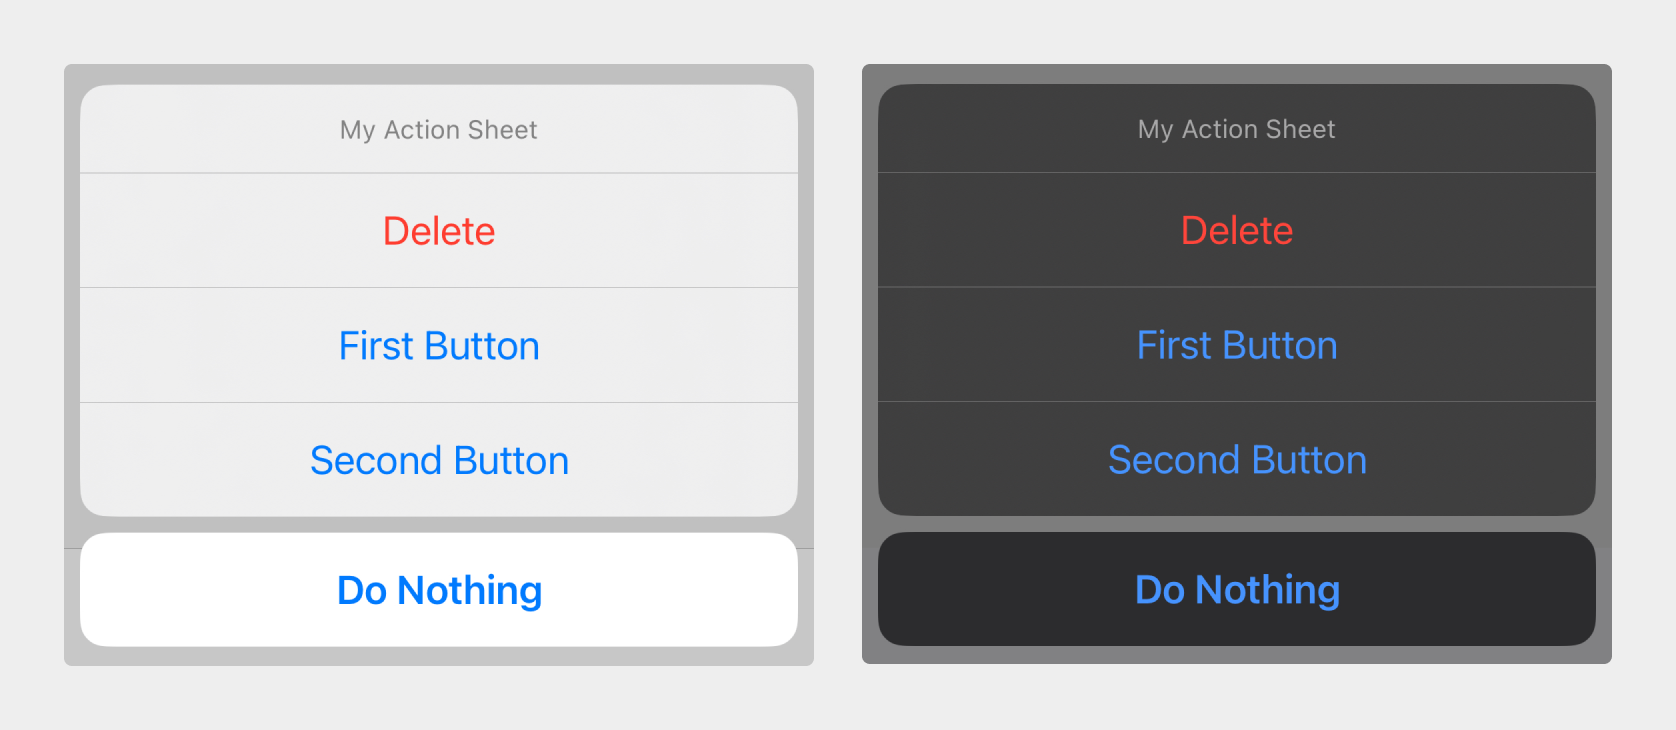Click the light sheet's My Action Sheet title

[x=439, y=130]
